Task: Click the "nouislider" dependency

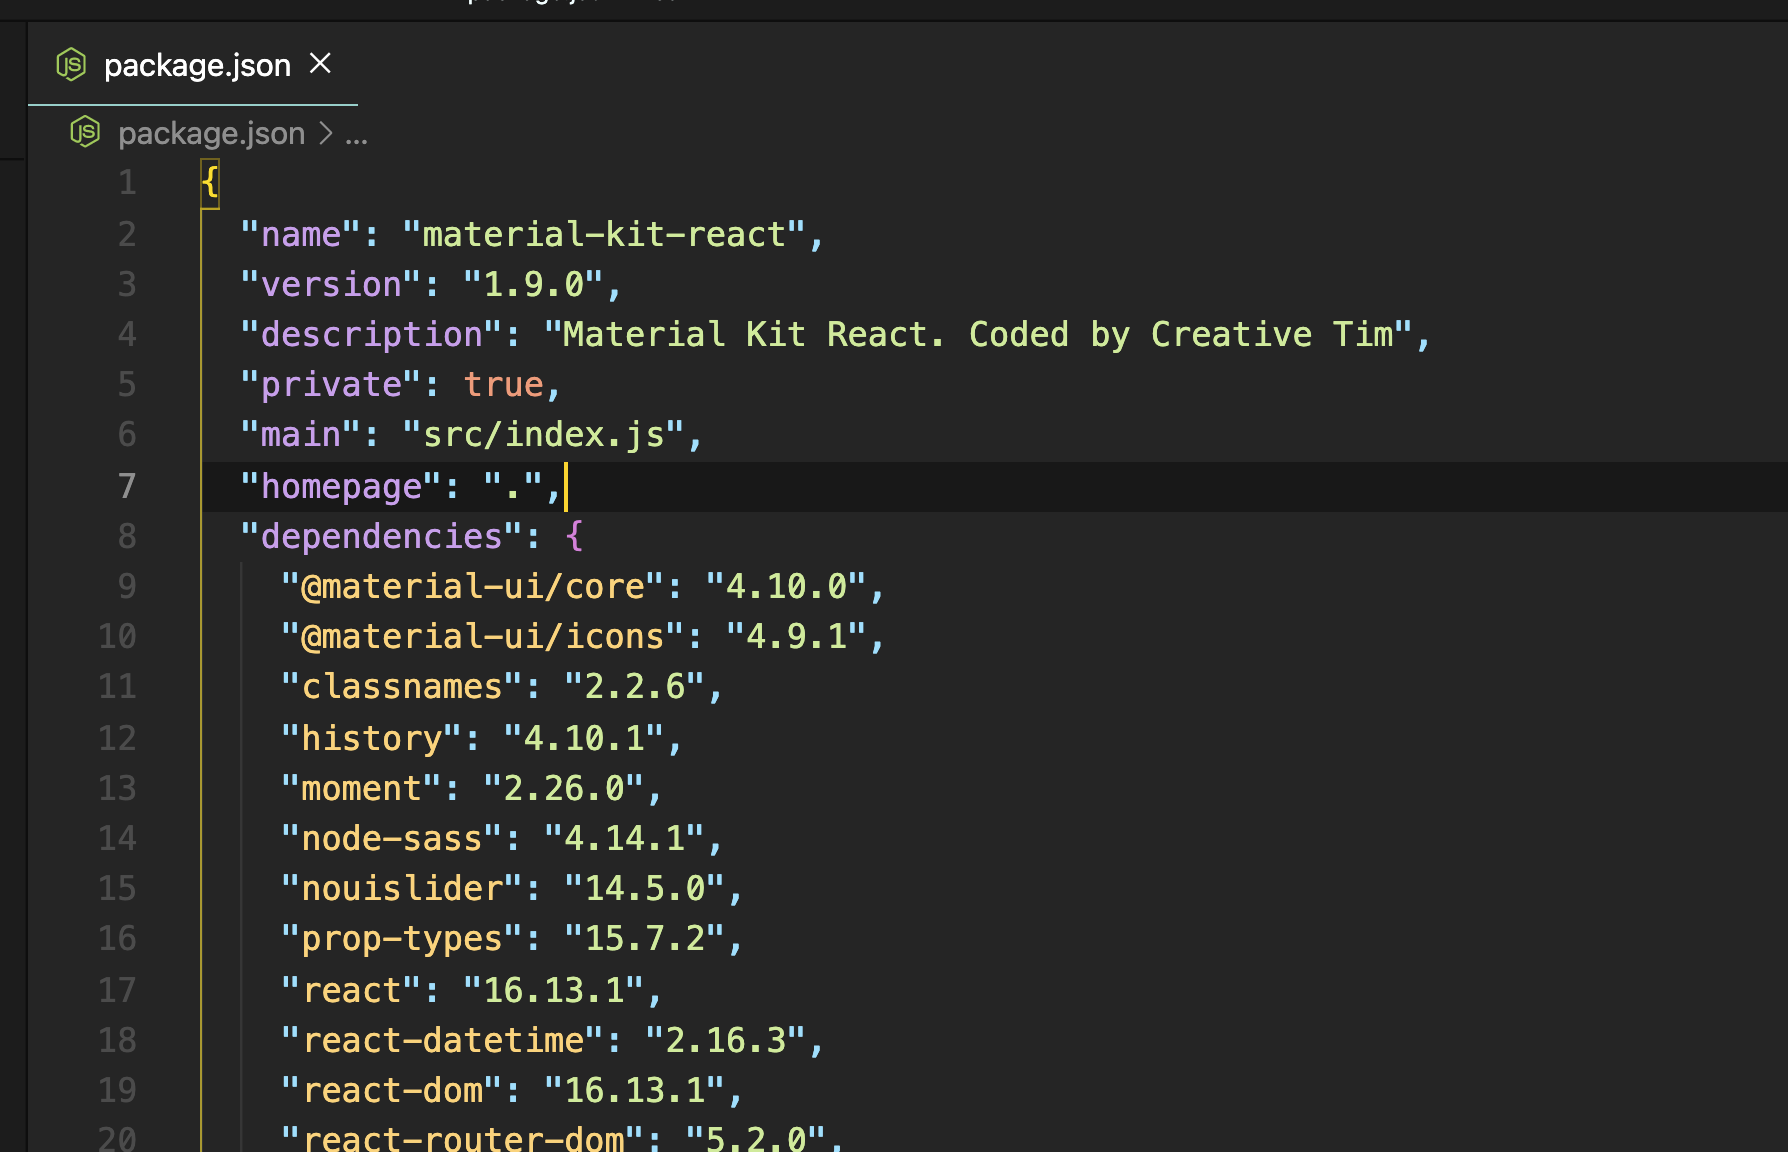Action: point(402,888)
